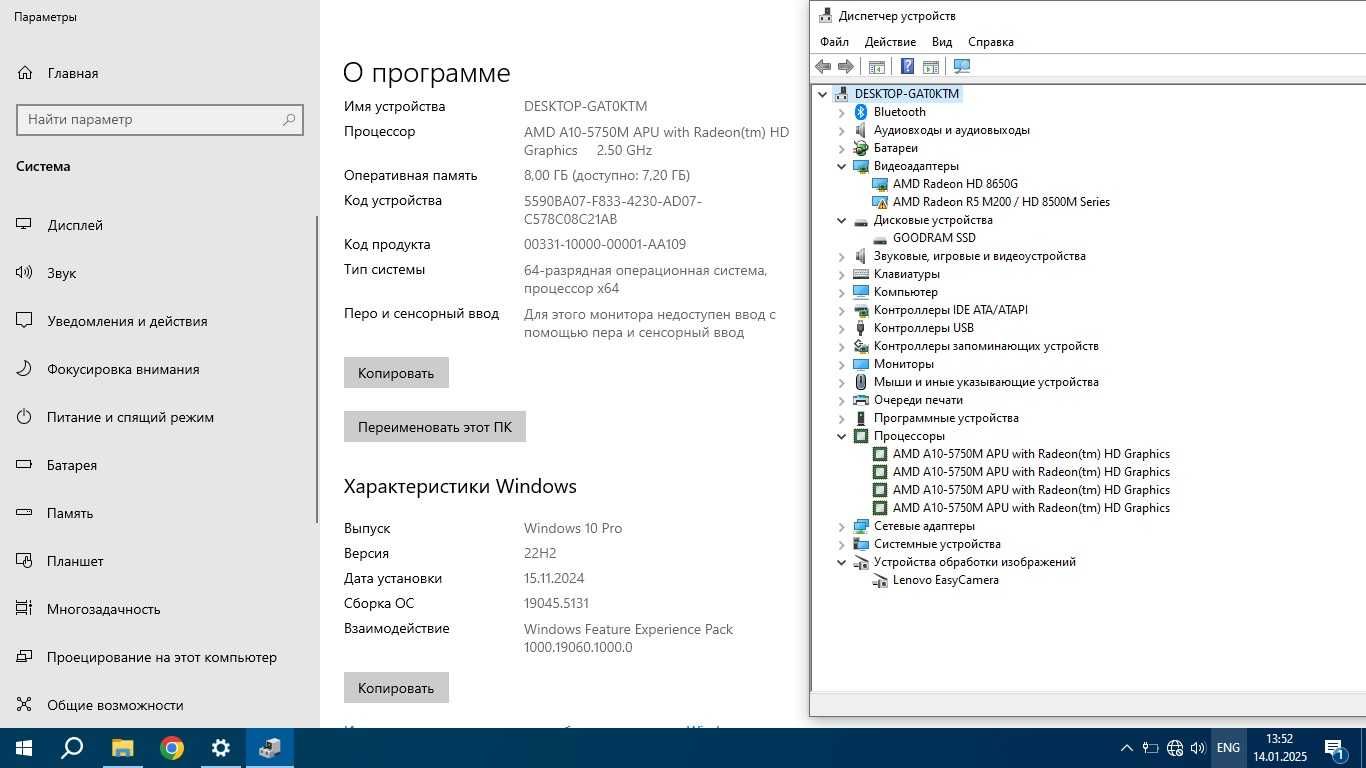Click the Очереди печати printer icon
Screen dimensions: 1366x768
861,400
